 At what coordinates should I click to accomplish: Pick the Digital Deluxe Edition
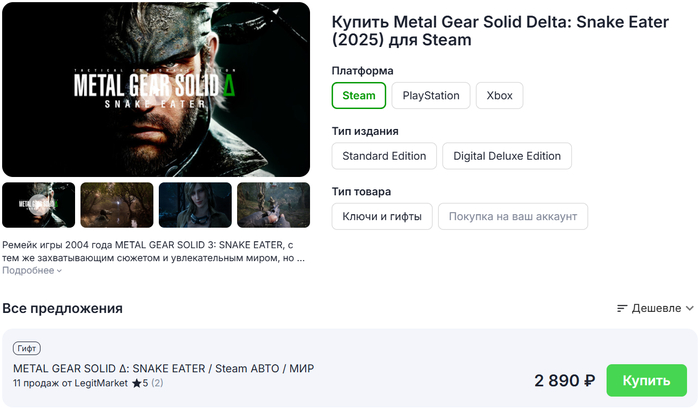507,156
